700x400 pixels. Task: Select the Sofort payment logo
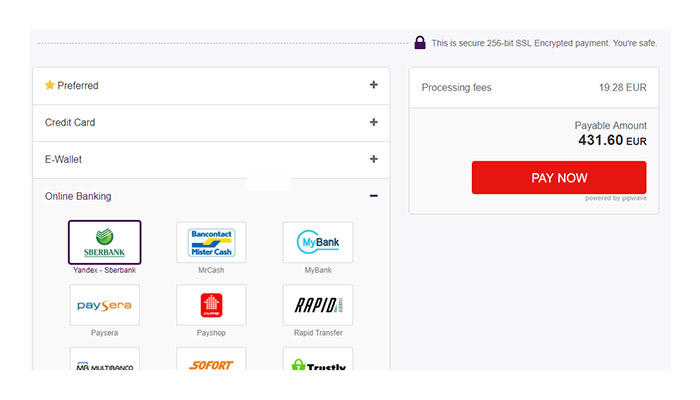211,360
